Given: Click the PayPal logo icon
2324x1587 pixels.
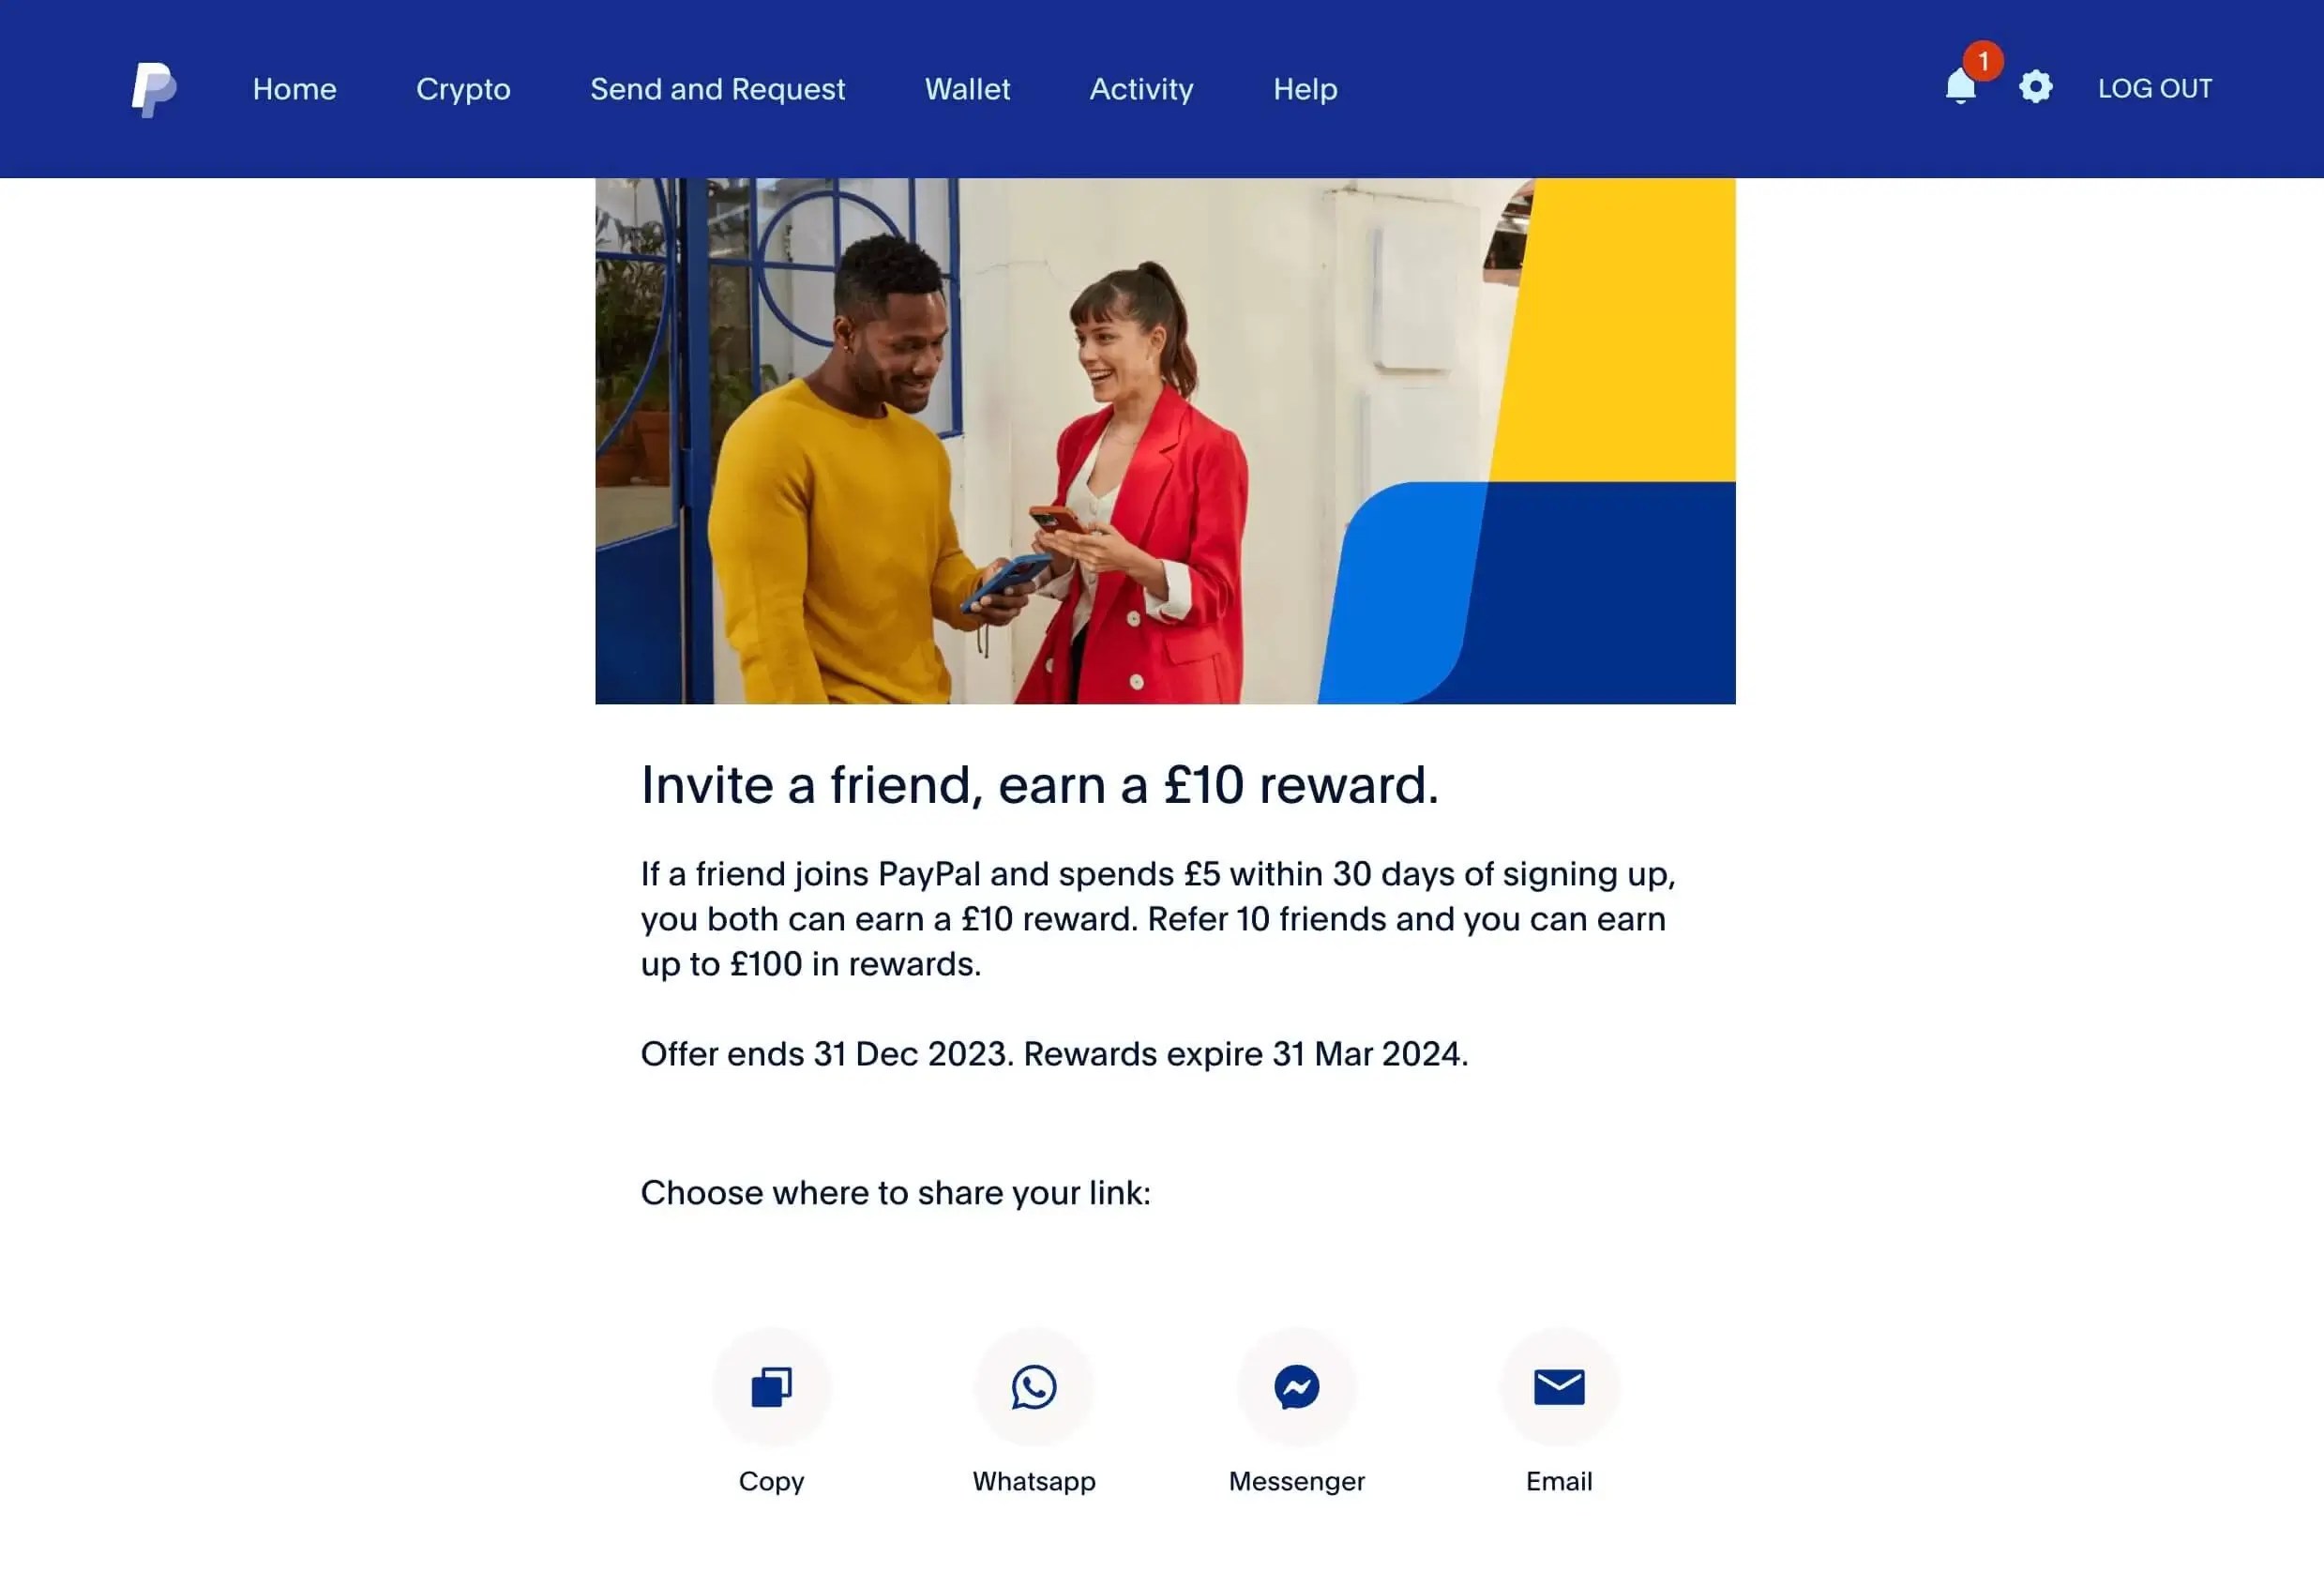Looking at the screenshot, I should pos(154,88).
